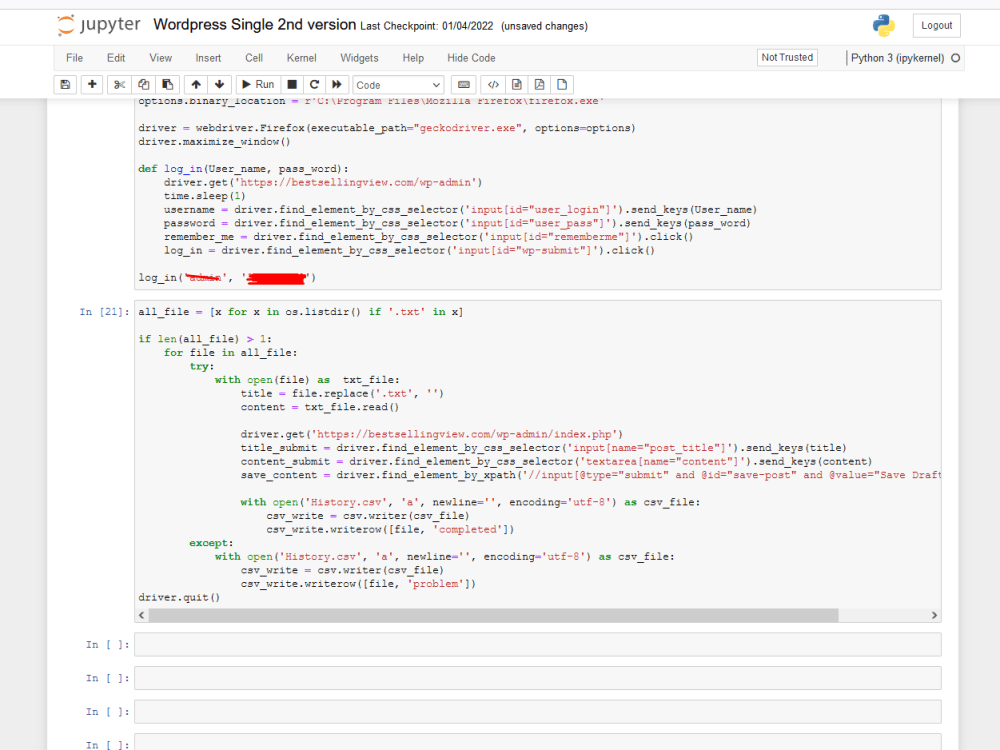Click the 'time.sleep(1)' line
This screenshot has height=750, width=1000.
tap(204, 196)
